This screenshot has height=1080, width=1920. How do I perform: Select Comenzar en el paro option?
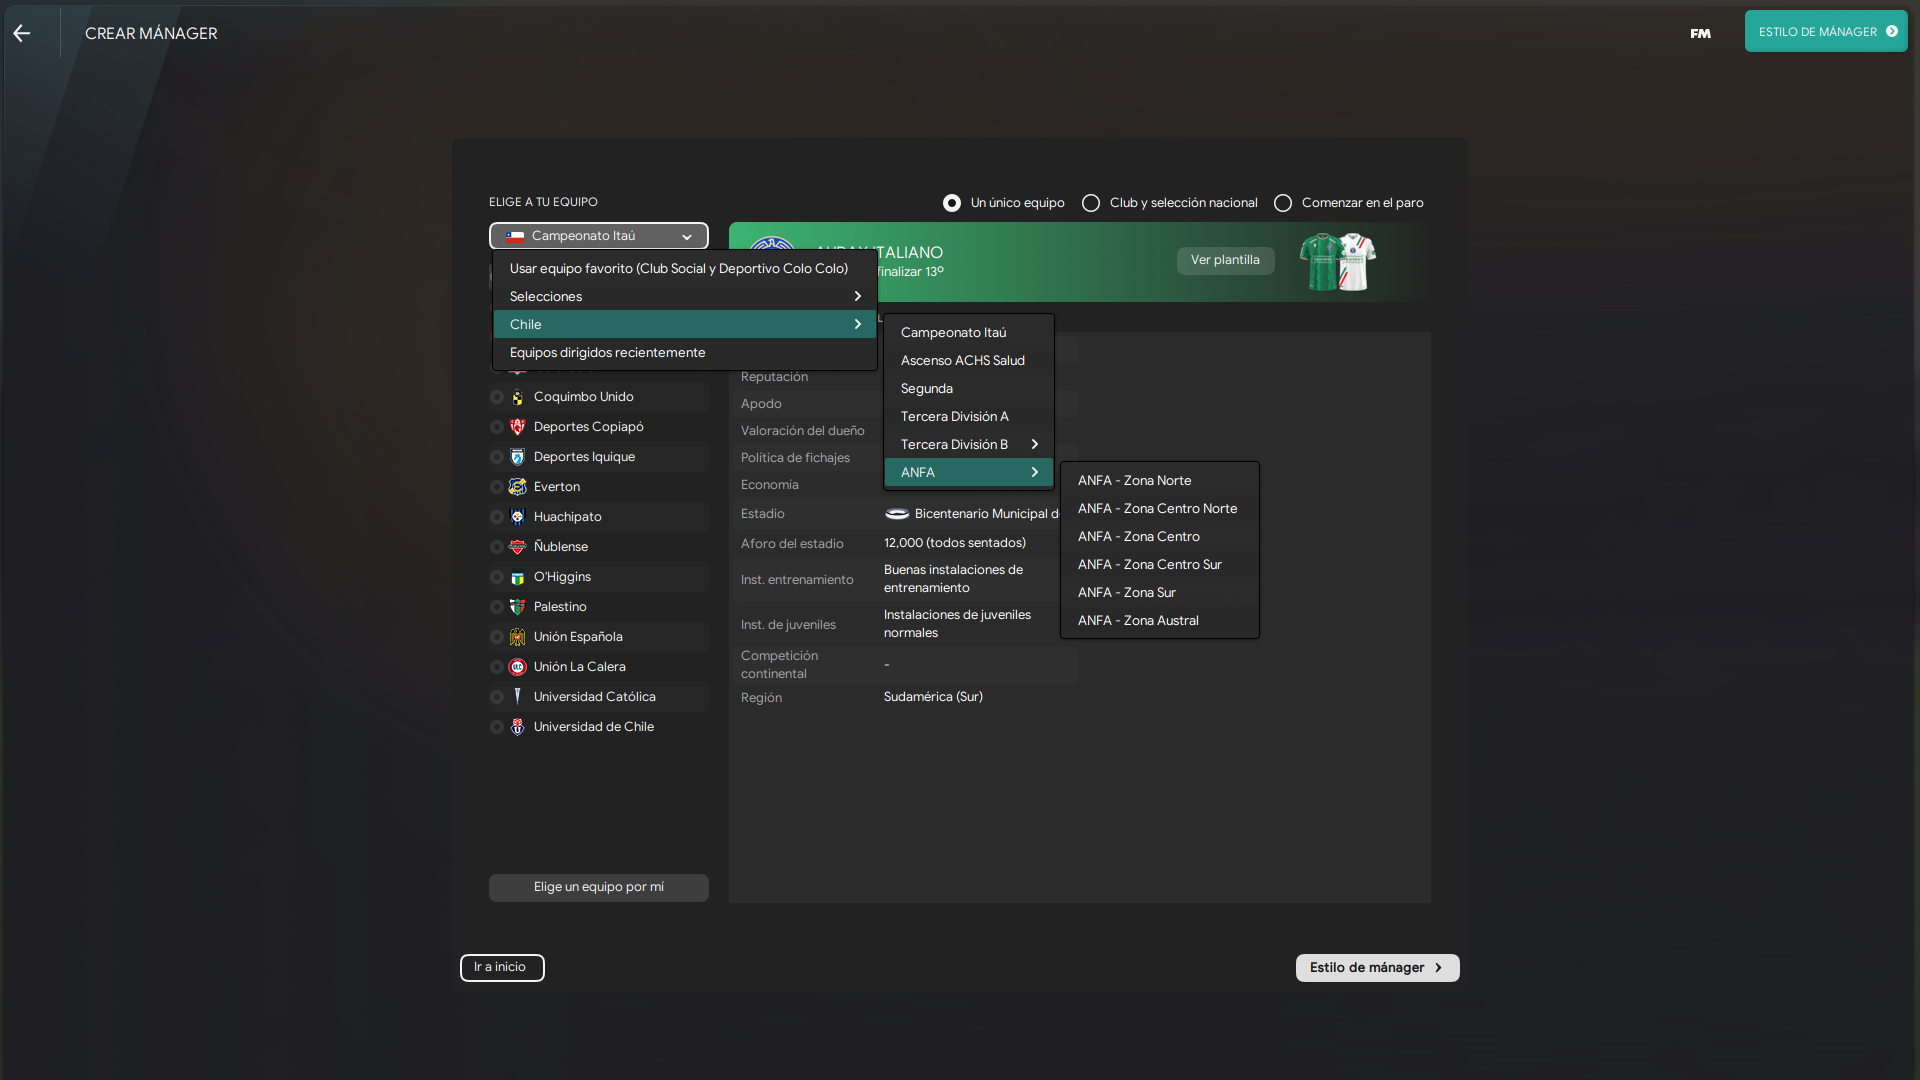click(x=1283, y=203)
